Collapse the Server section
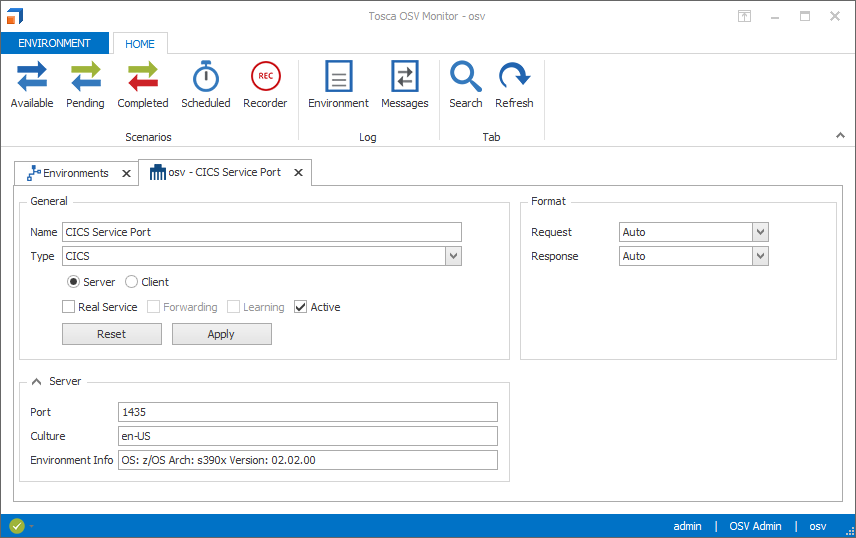 click(x=37, y=381)
